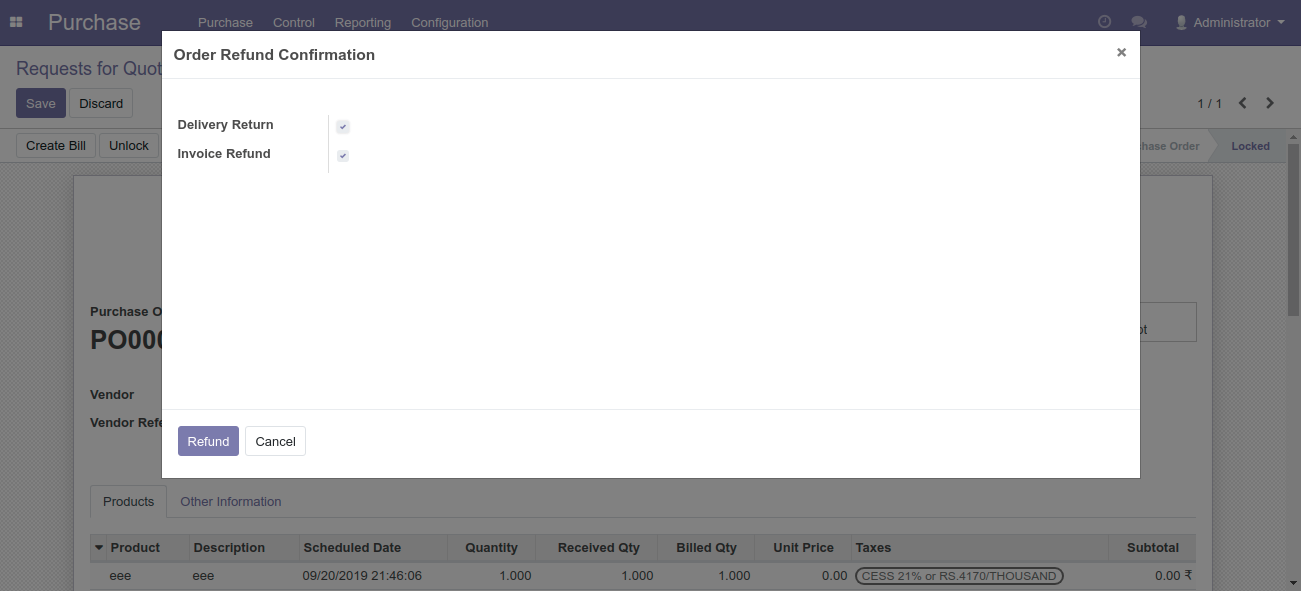Image resolution: width=1301 pixels, height=591 pixels.
Task: Dismiss the dialog with the X icon
Action: tap(1121, 52)
